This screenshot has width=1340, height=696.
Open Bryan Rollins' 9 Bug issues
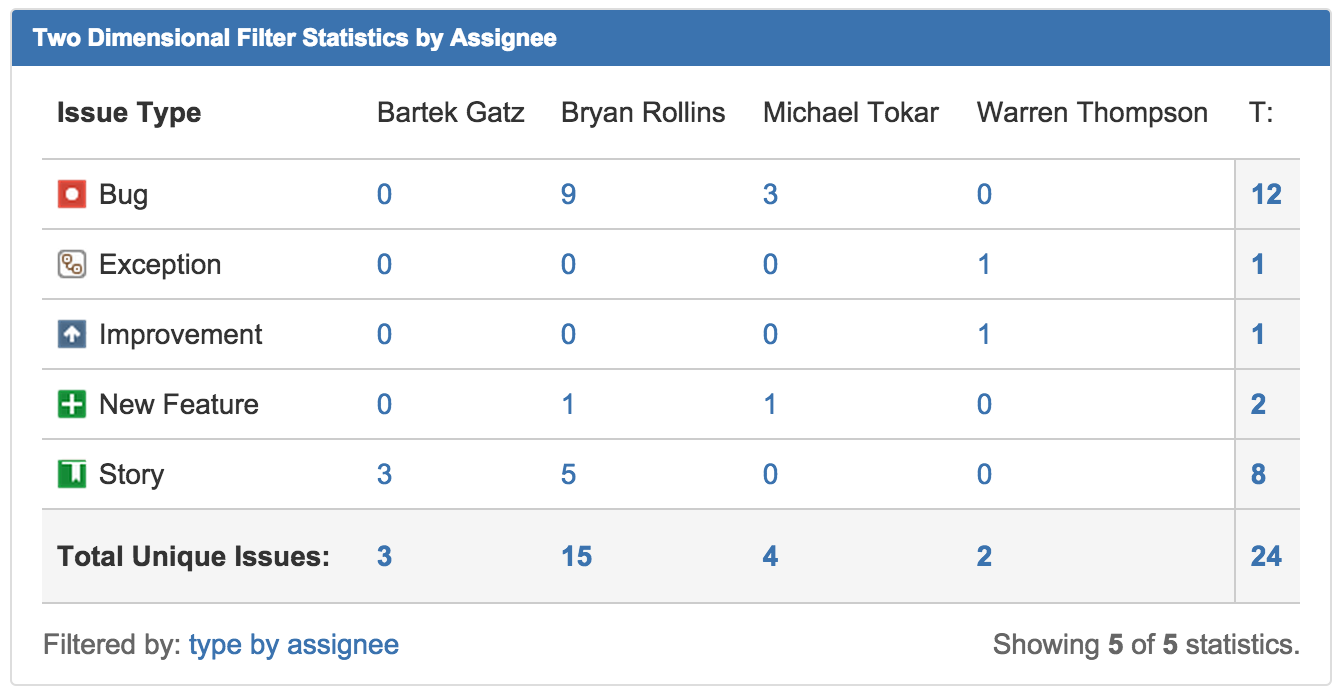(568, 194)
